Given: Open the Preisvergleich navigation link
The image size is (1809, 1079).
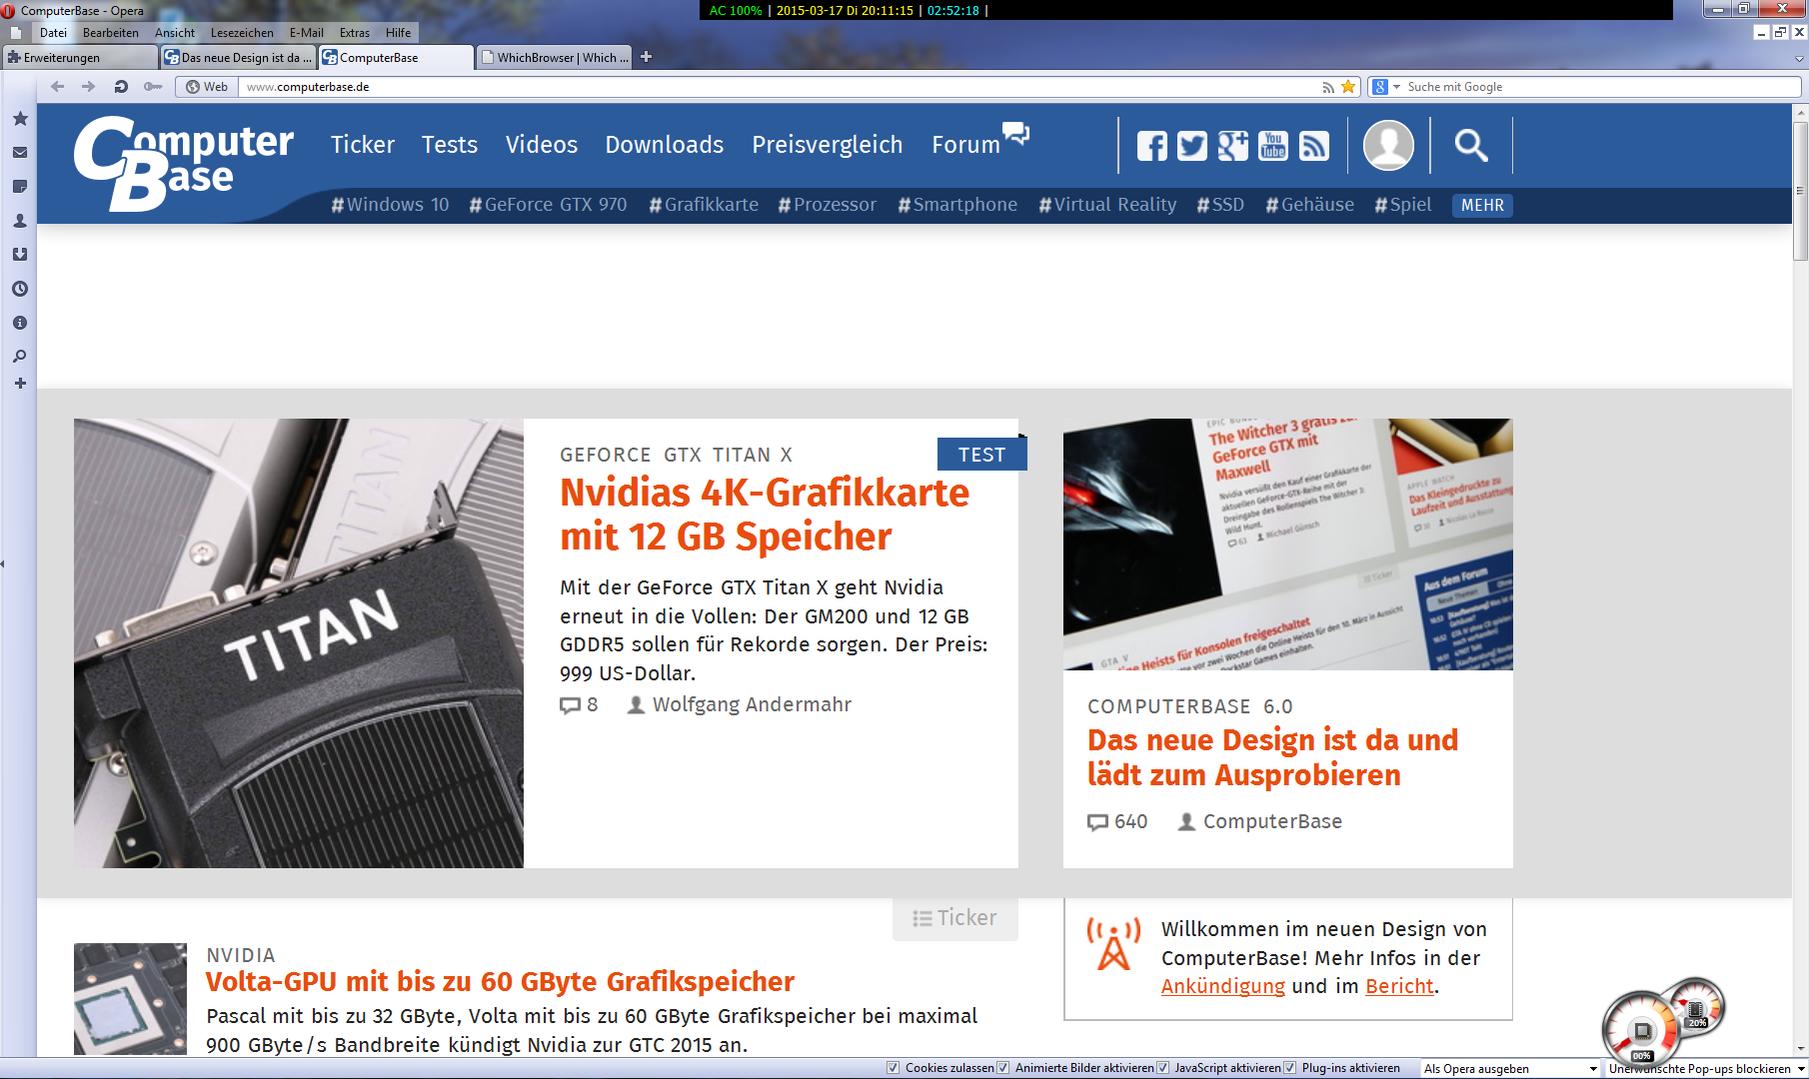Looking at the screenshot, I should point(827,145).
